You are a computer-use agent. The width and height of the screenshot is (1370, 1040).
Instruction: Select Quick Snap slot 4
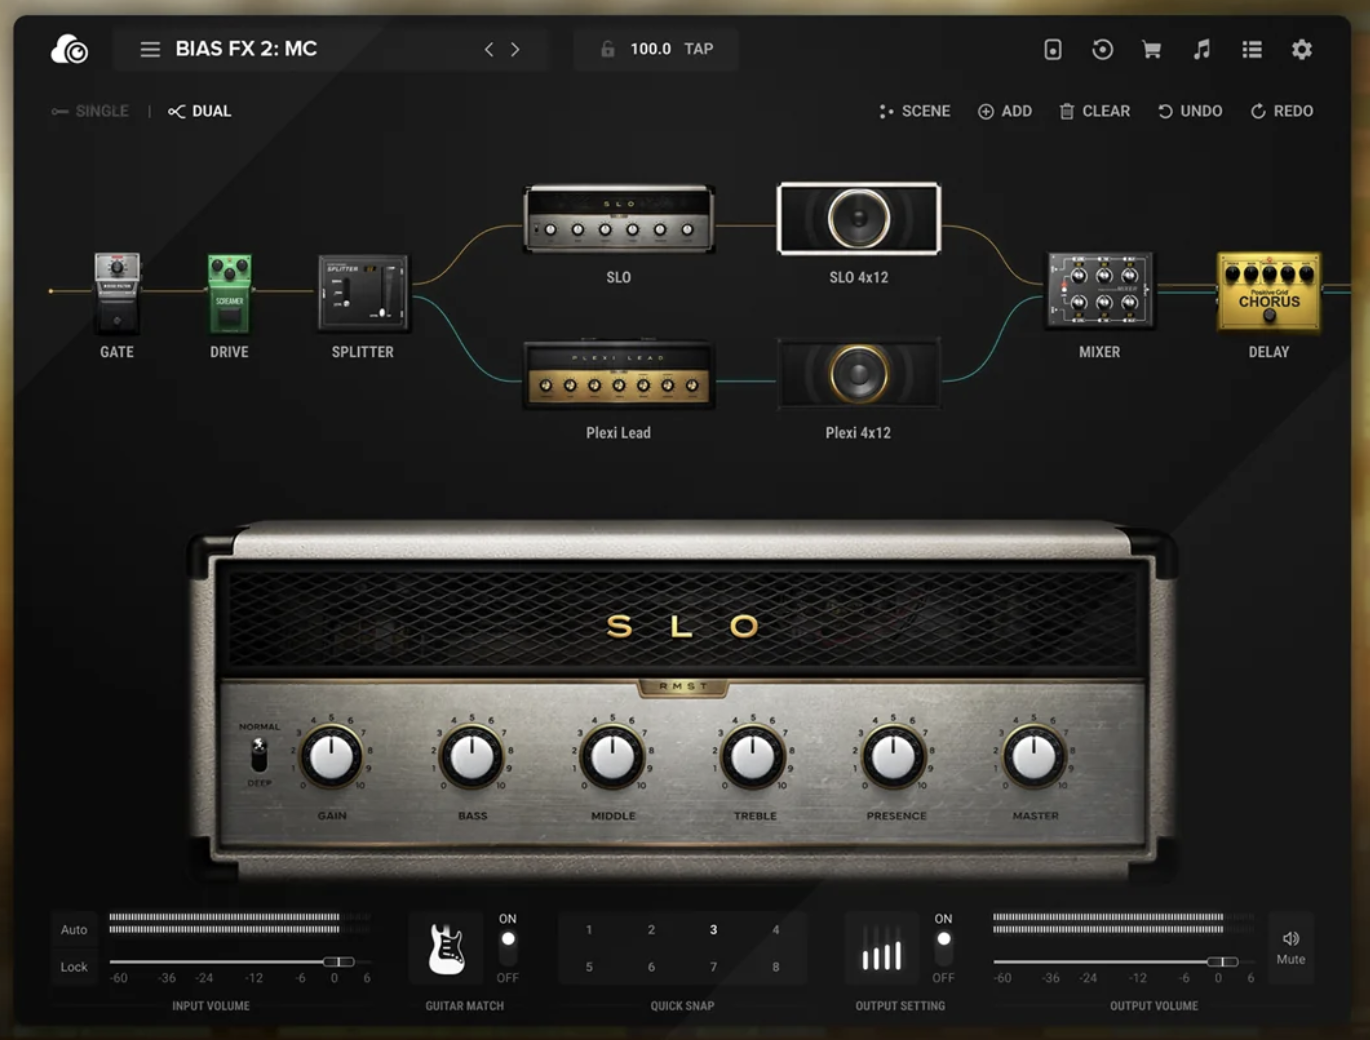(776, 930)
